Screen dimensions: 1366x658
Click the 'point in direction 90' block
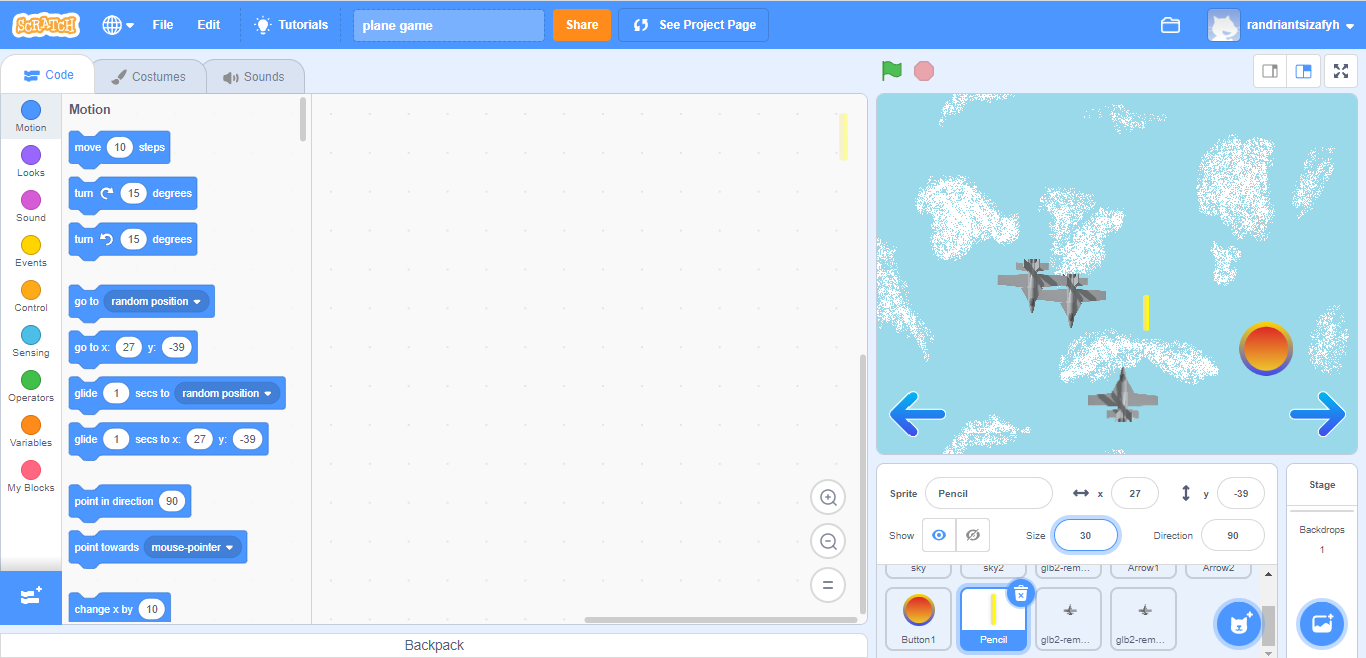pyautogui.click(x=130, y=502)
